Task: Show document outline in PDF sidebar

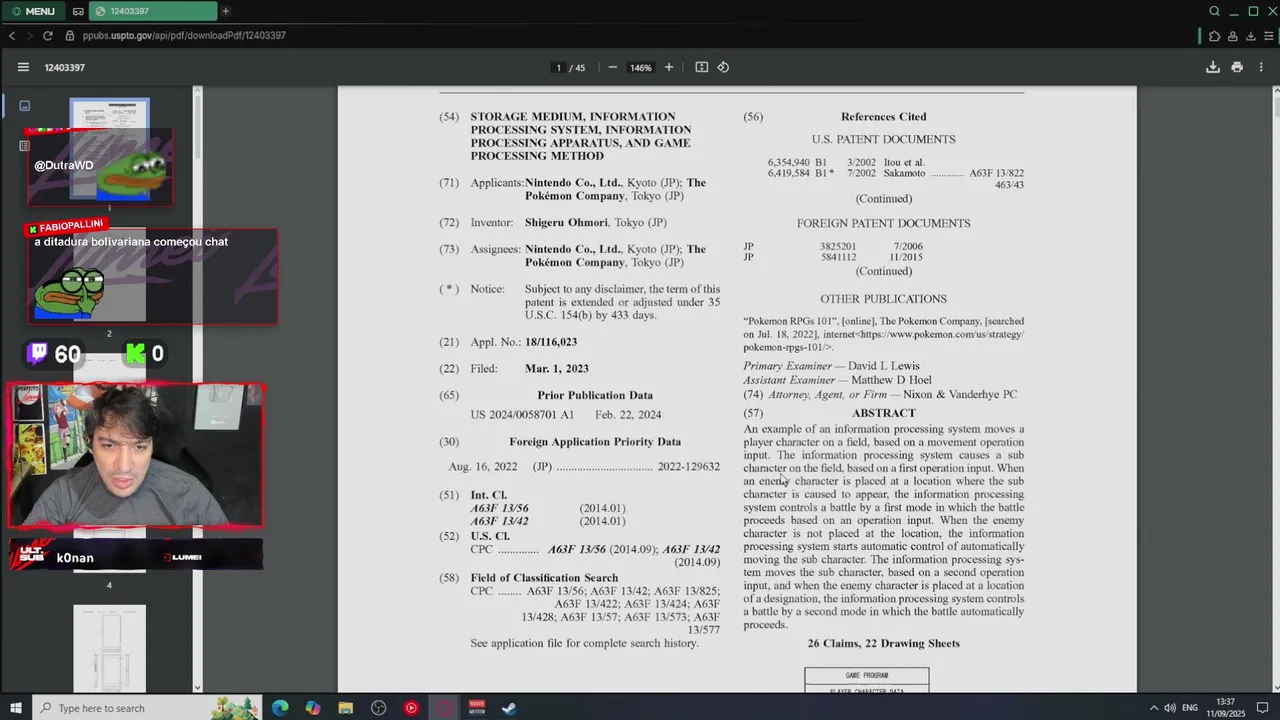Action: [x=25, y=145]
